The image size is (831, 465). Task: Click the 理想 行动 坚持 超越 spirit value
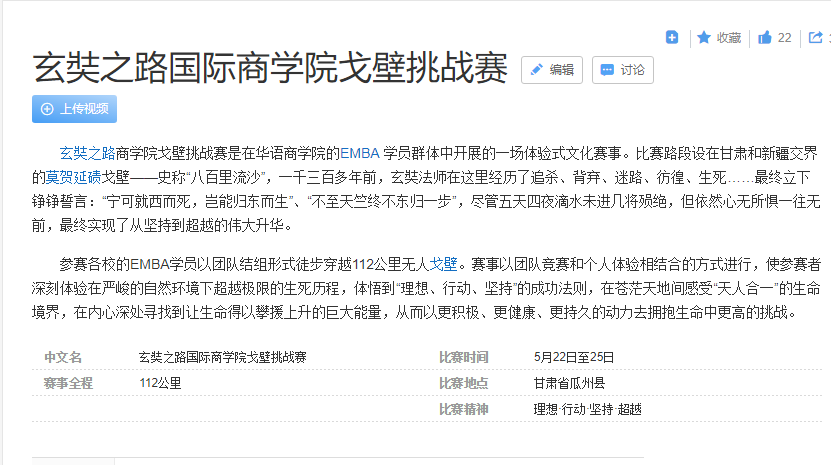[x=588, y=409]
